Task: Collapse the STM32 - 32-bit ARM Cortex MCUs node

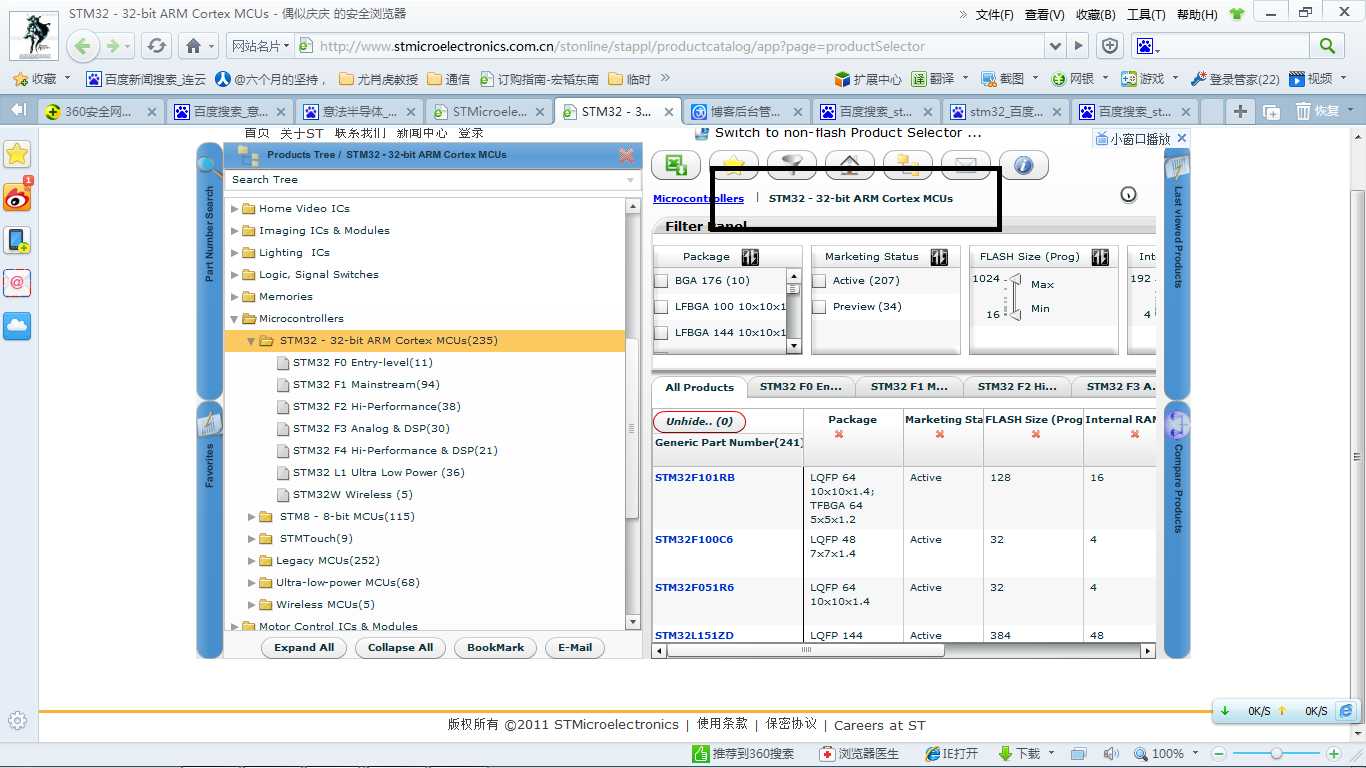Action: pyautogui.click(x=252, y=341)
